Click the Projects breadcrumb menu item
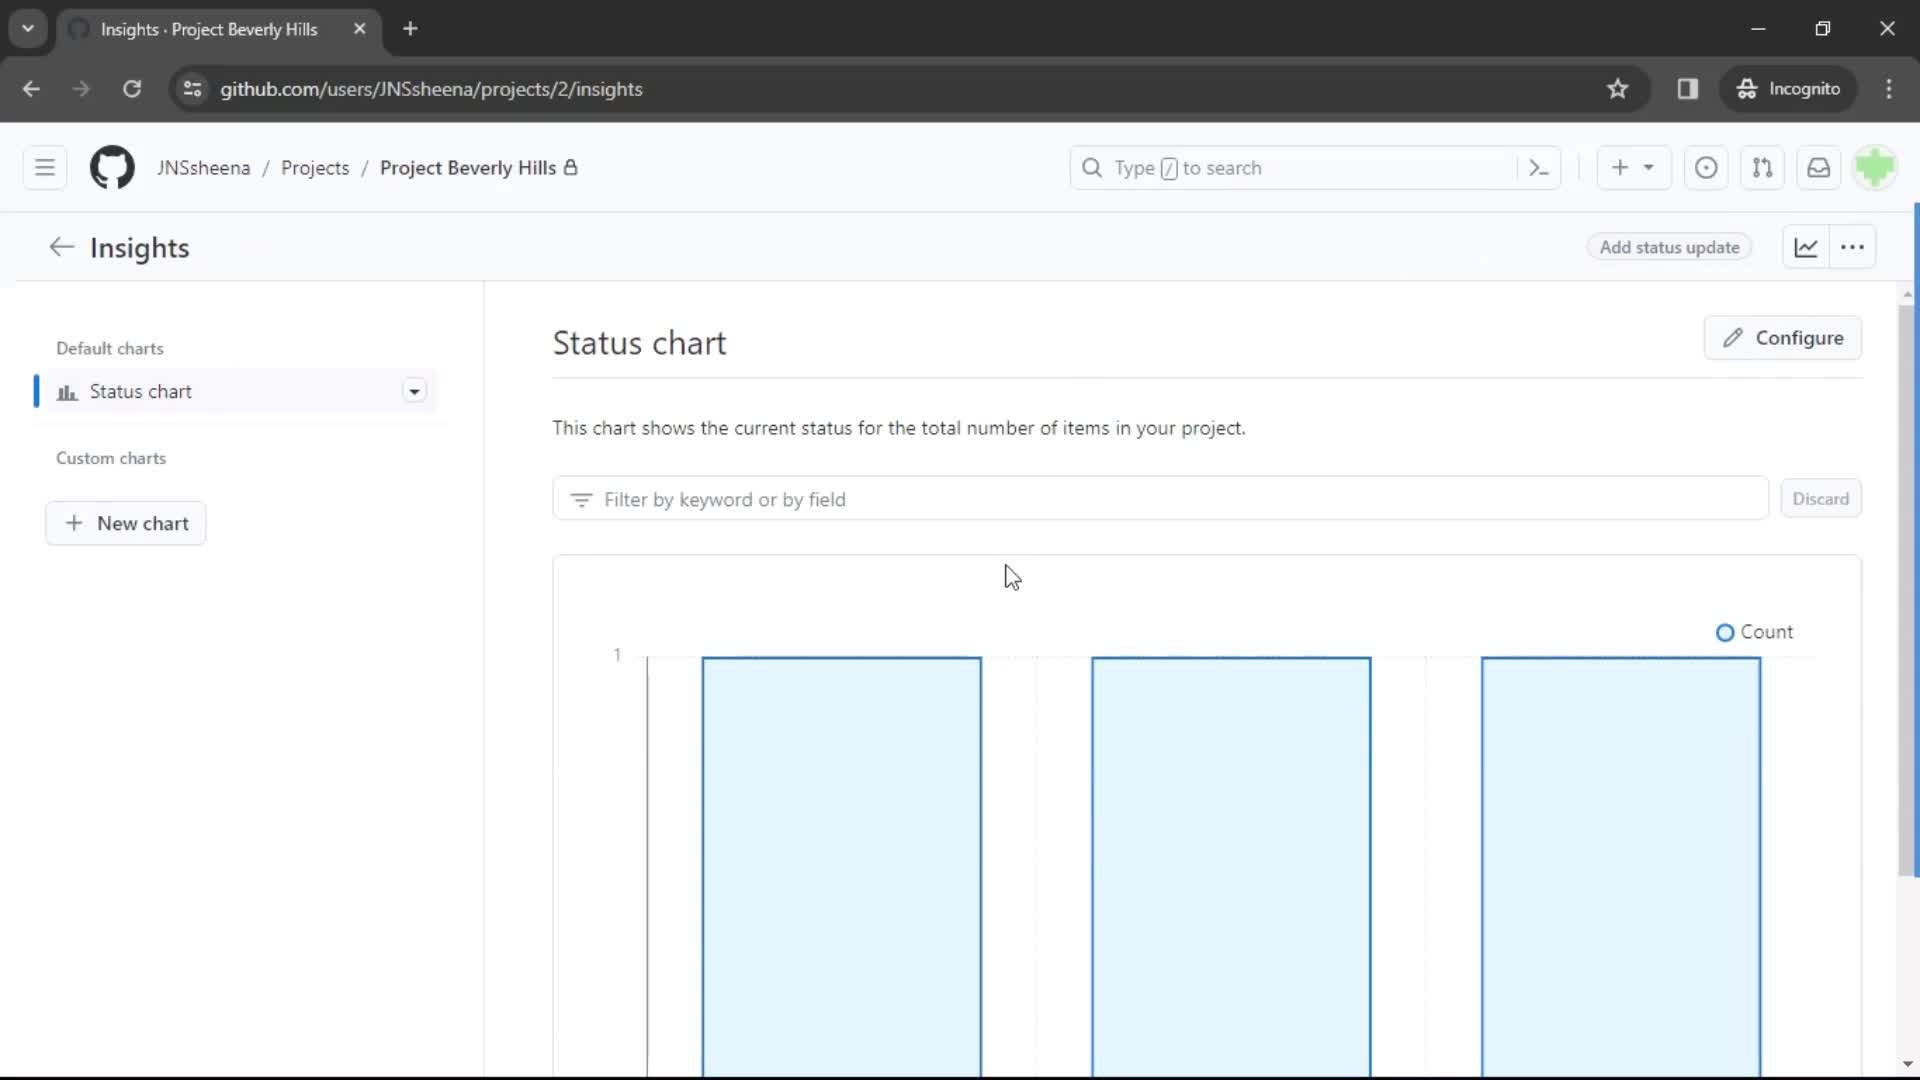This screenshot has width=1920, height=1080. [315, 167]
